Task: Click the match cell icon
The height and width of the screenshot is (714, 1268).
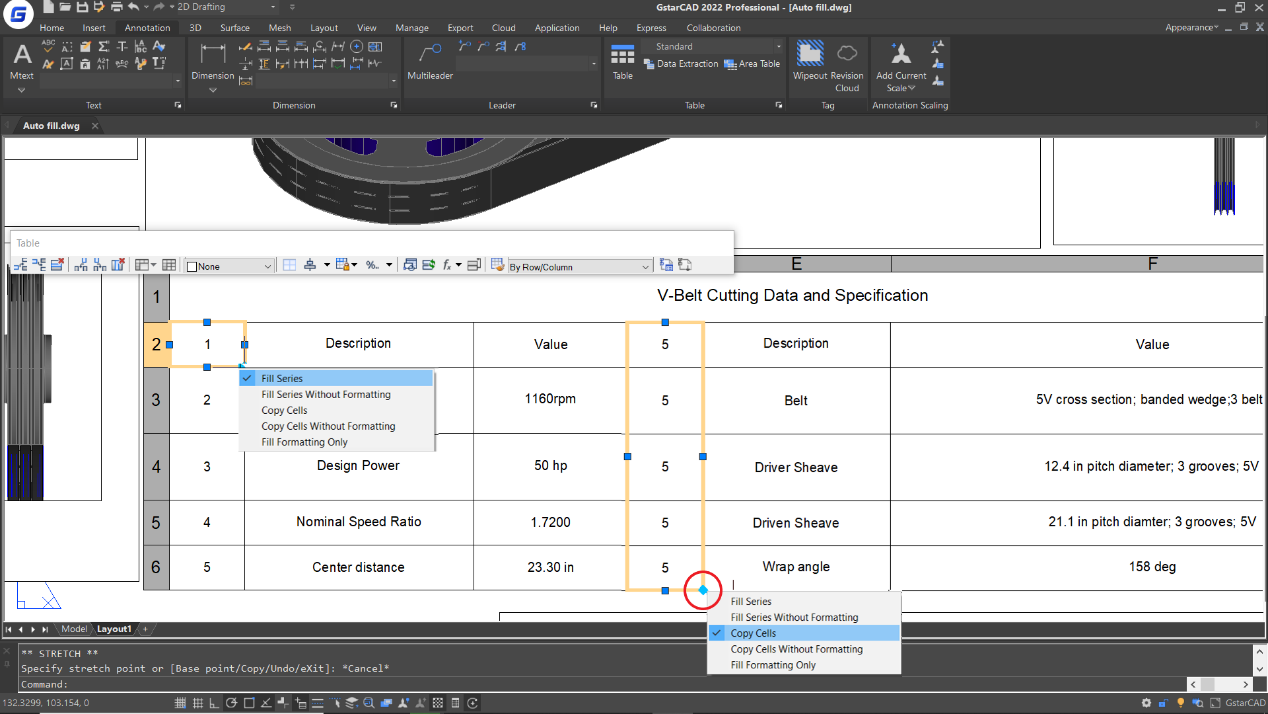Action: point(497,265)
